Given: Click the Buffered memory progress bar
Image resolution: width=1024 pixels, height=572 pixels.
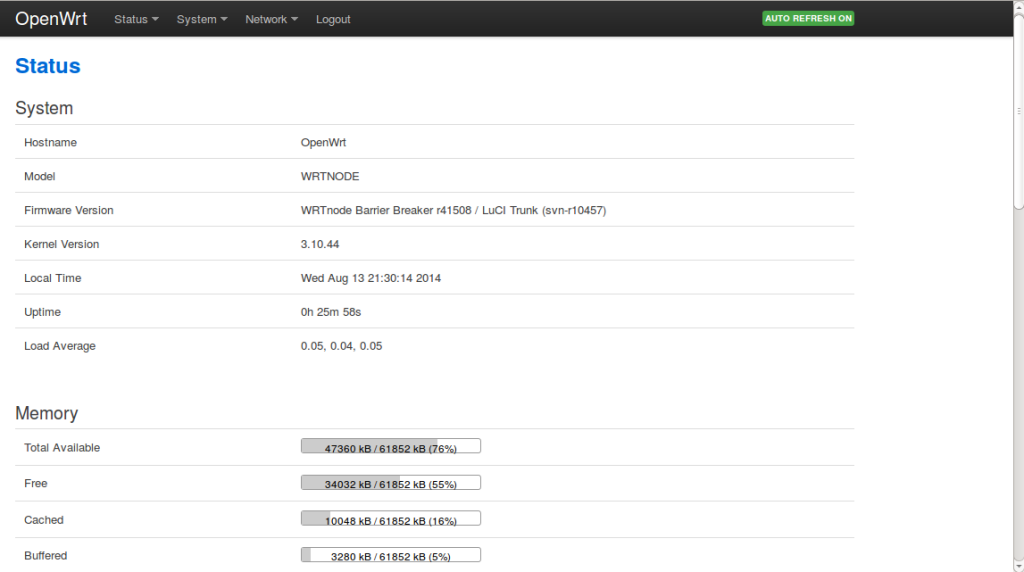Looking at the screenshot, I should pyautogui.click(x=391, y=555).
